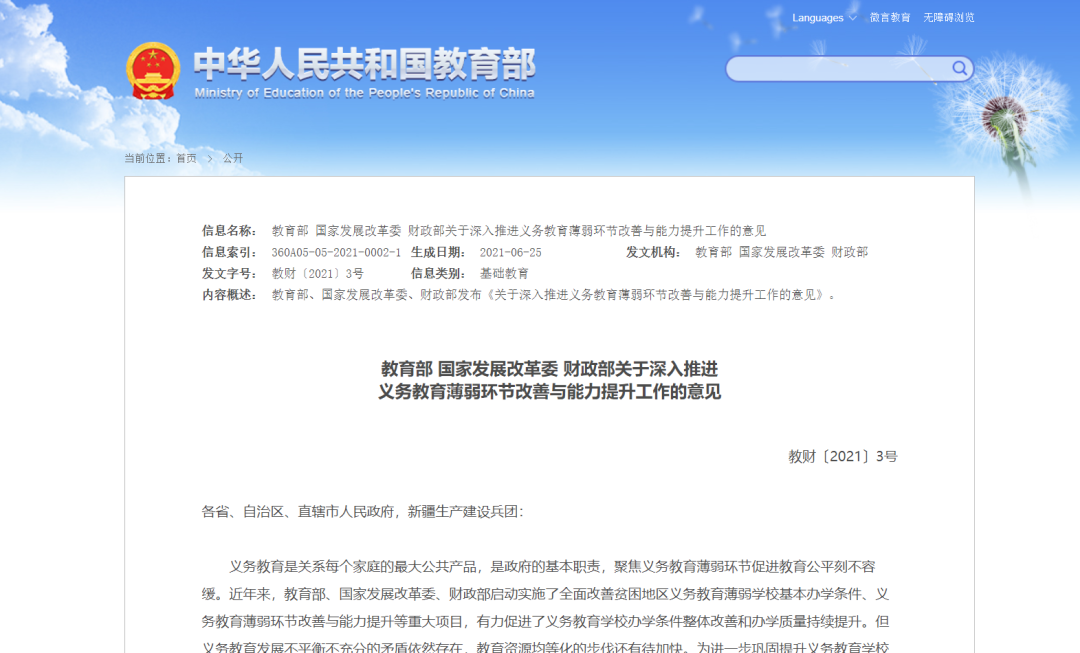1080x653 pixels.
Task: Click the search magnifier icon
Action: click(958, 68)
